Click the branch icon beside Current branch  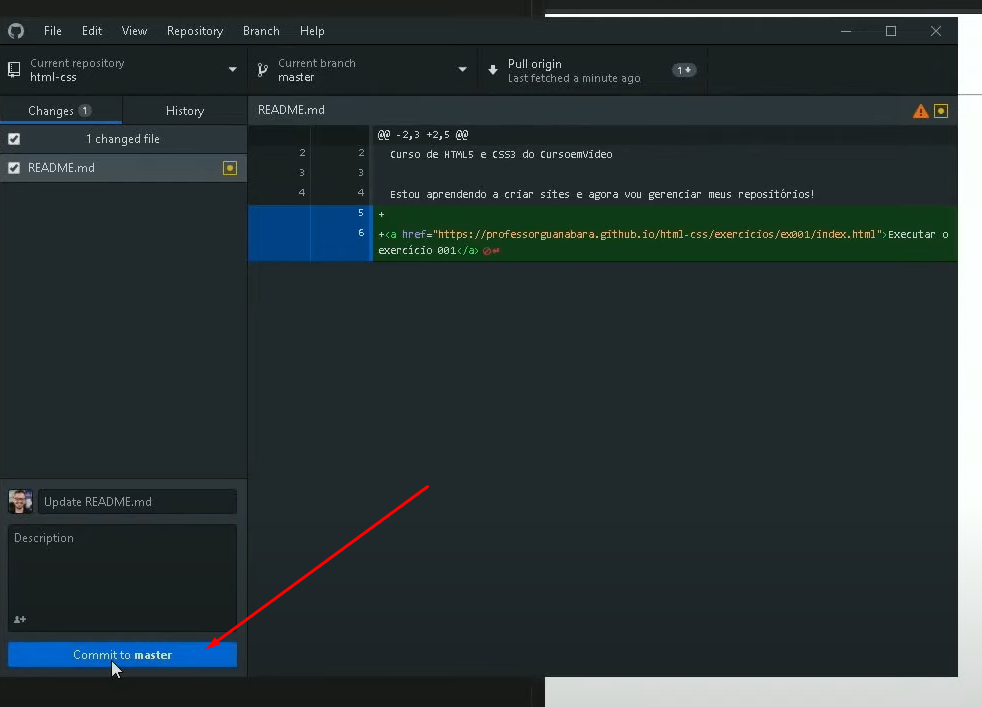pos(262,70)
